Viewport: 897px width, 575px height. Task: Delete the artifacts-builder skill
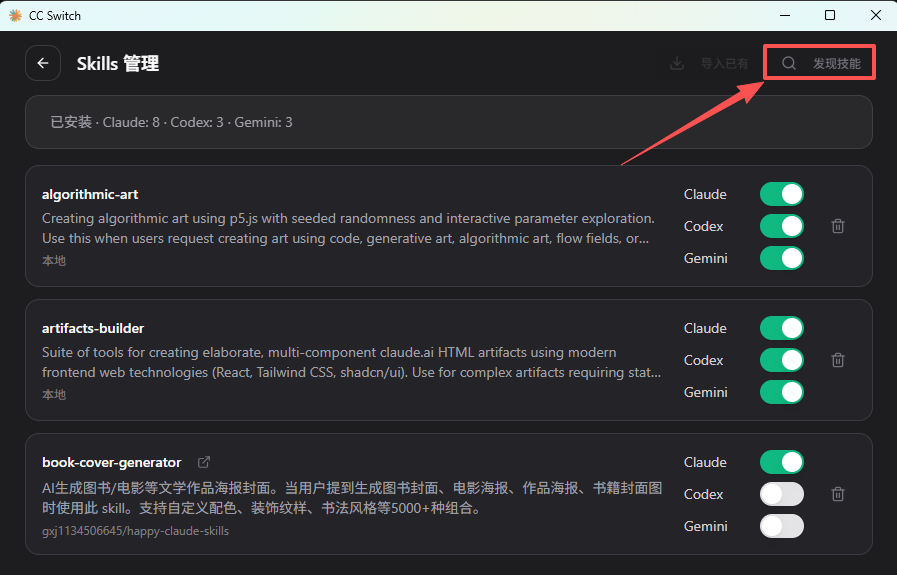838,360
